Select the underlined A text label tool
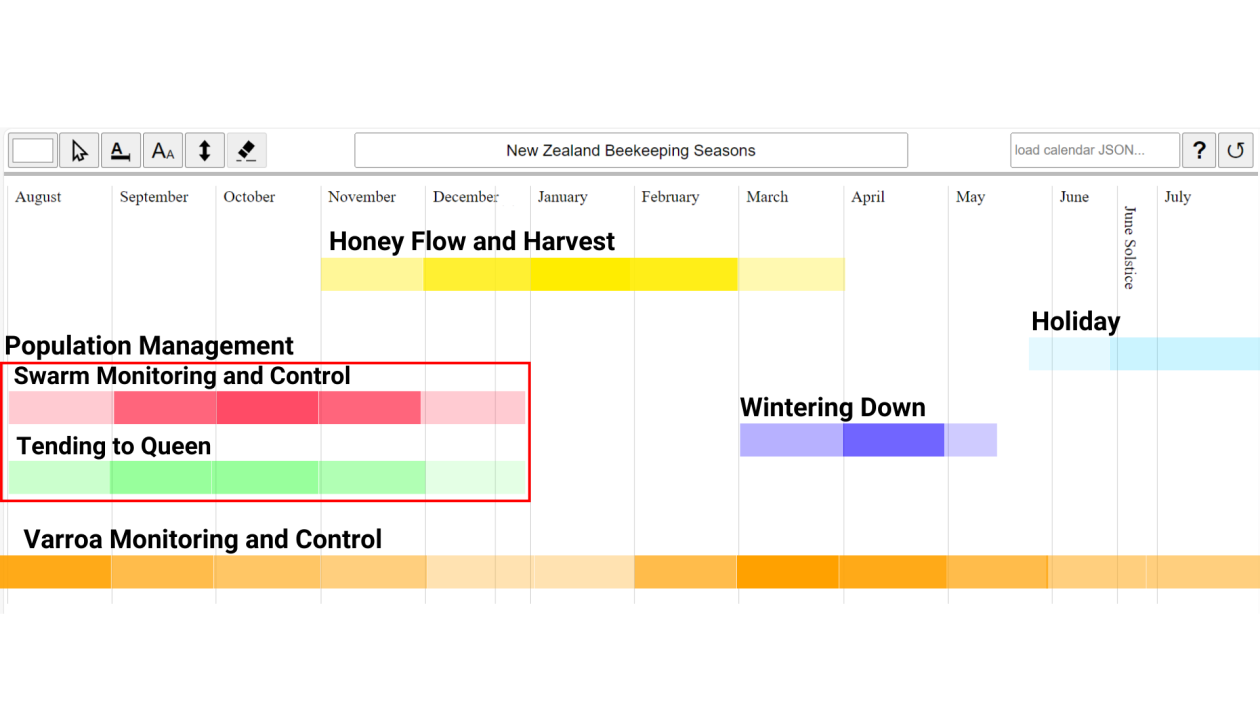This screenshot has height=709, width=1260. click(x=120, y=151)
